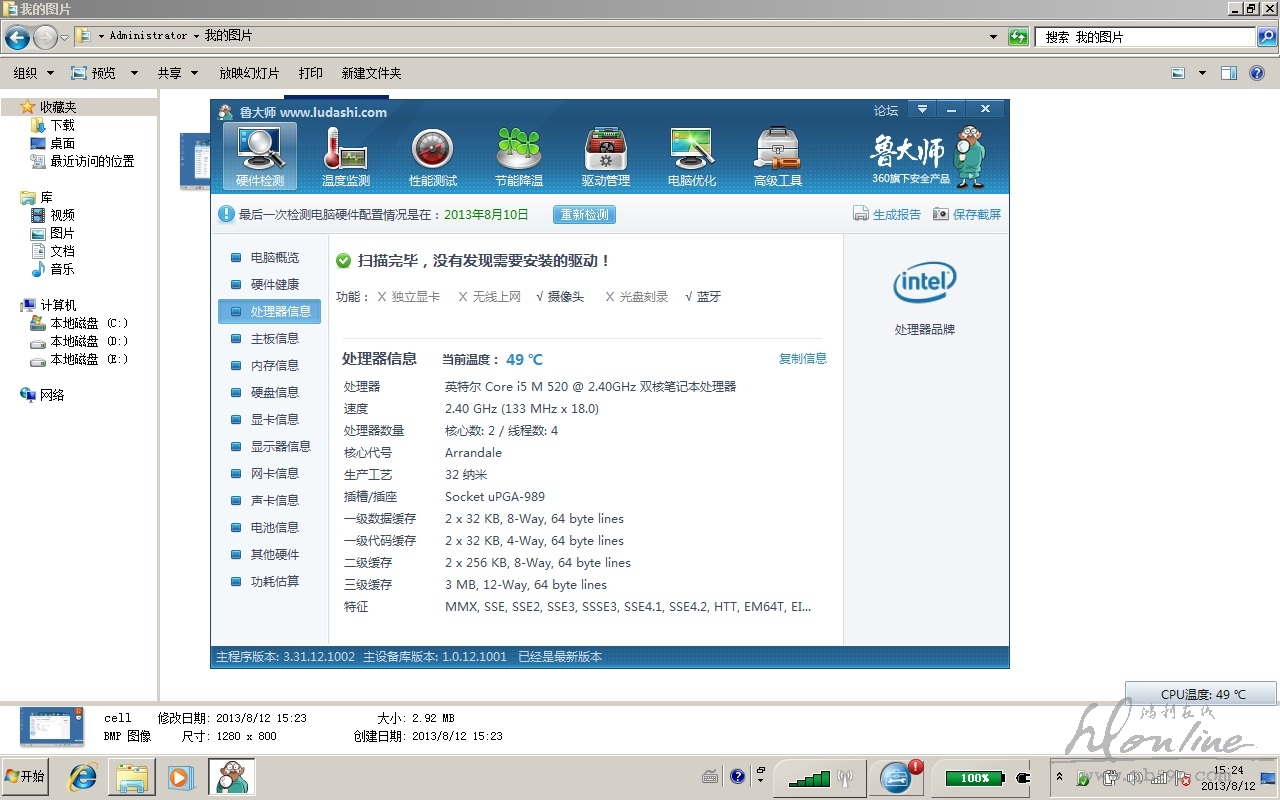Image resolution: width=1280 pixels, height=800 pixels.
Task: Switch to 内存信息 sidebar tab
Action: (x=274, y=366)
